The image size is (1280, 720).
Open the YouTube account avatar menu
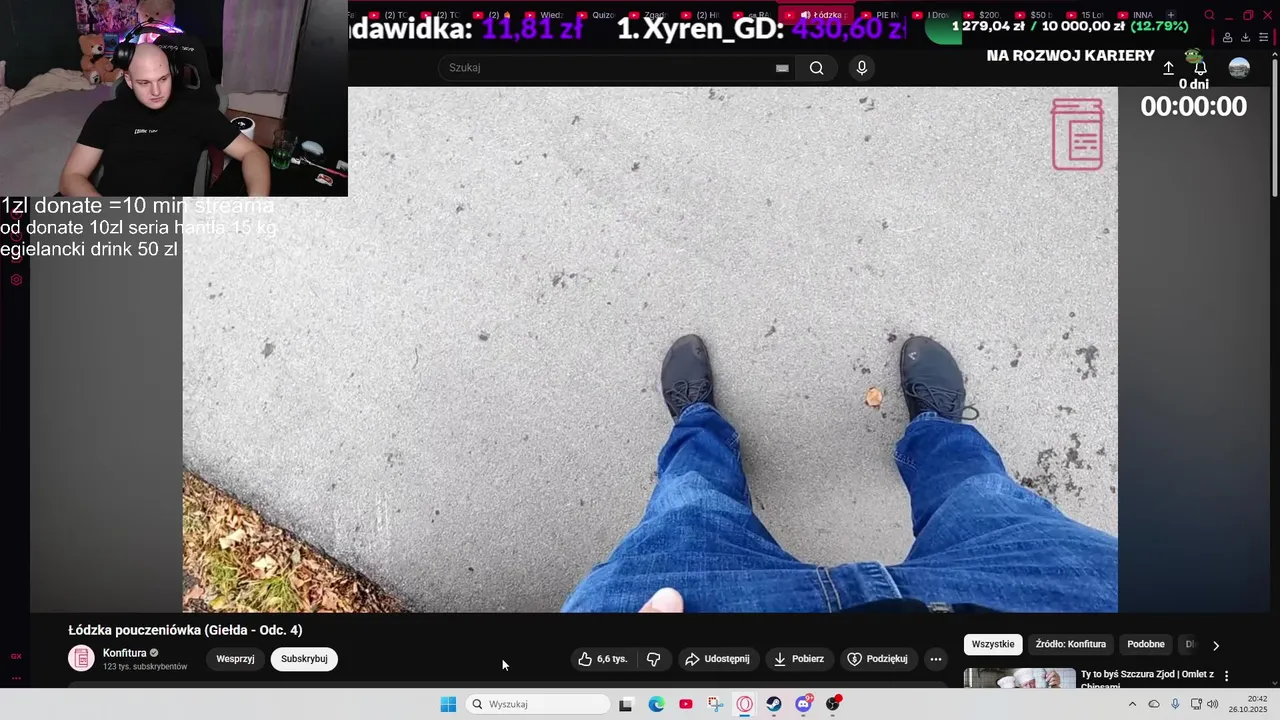click(1239, 68)
